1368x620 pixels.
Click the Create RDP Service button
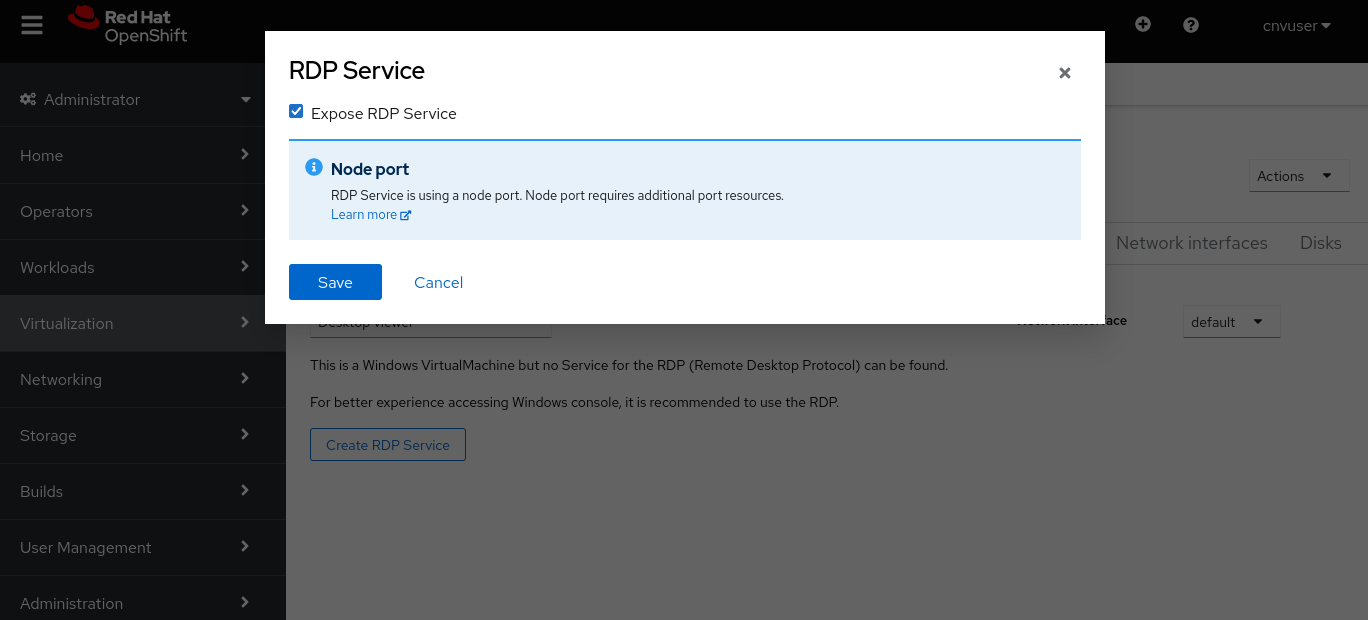click(x=388, y=445)
